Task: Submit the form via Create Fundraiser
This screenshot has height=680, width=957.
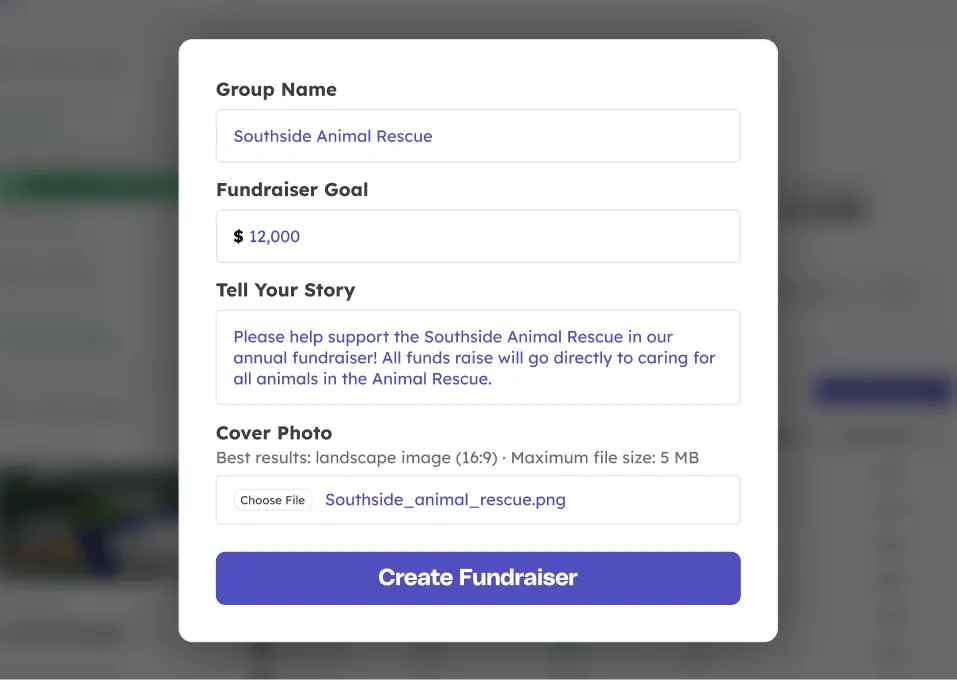Action: coord(477,578)
